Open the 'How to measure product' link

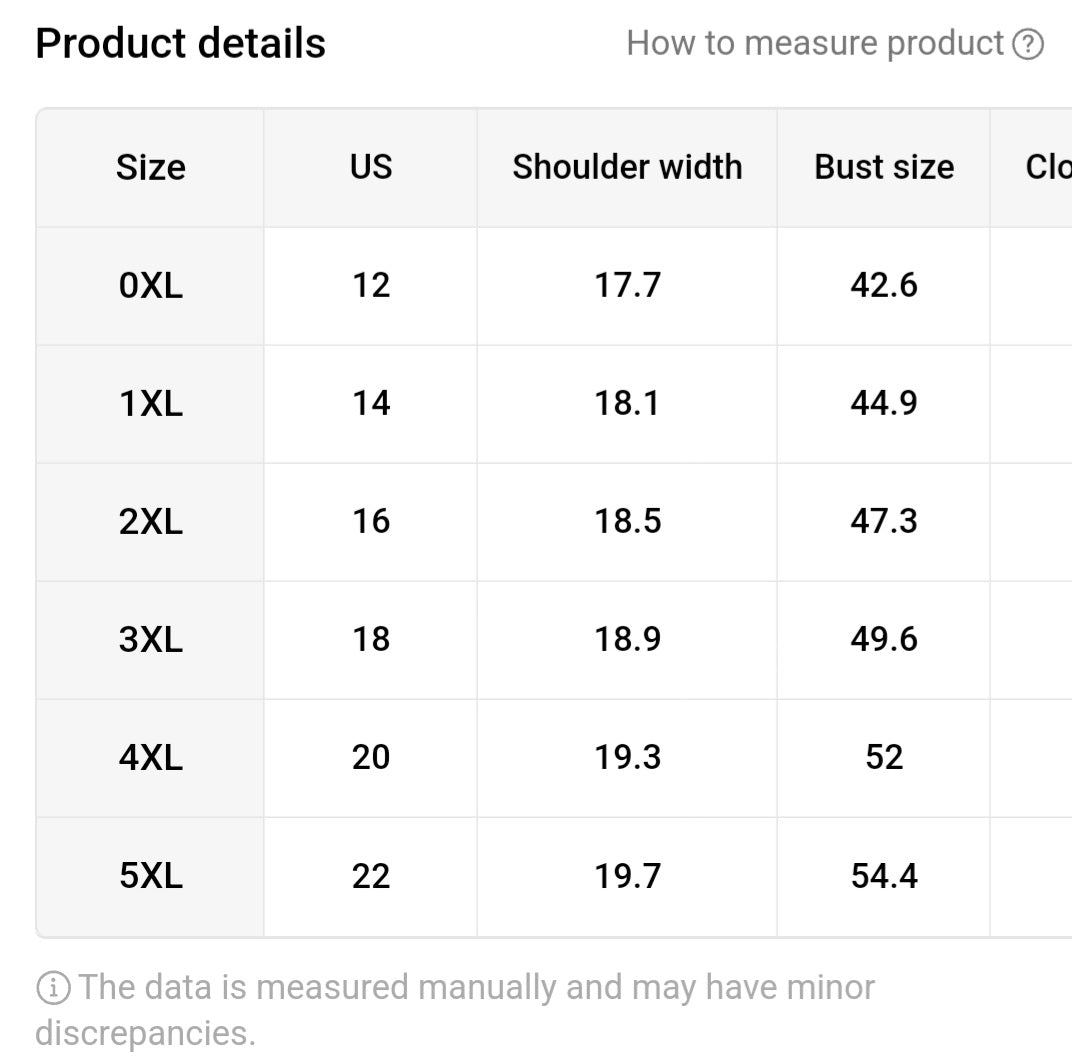coord(815,44)
